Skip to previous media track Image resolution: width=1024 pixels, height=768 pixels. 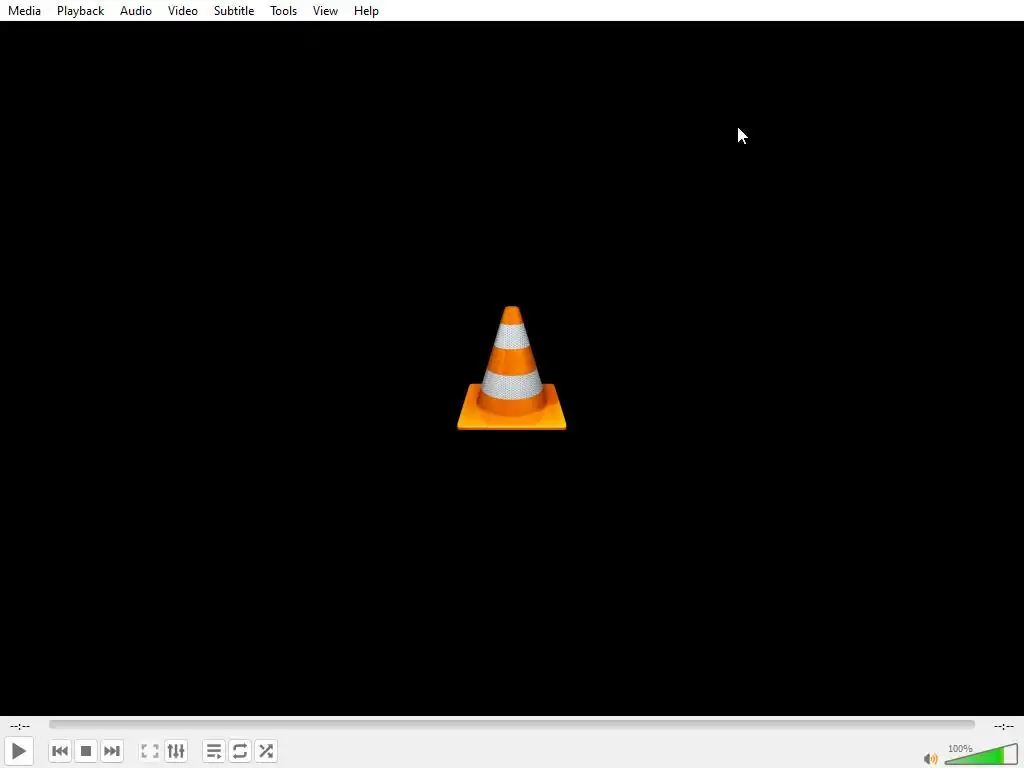tap(60, 751)
